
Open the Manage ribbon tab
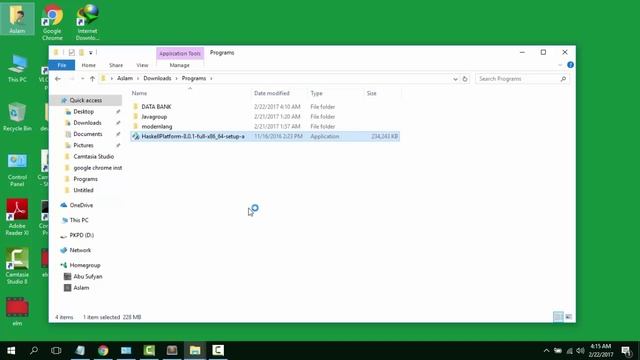pyautogui.click(x=180, y=65)
